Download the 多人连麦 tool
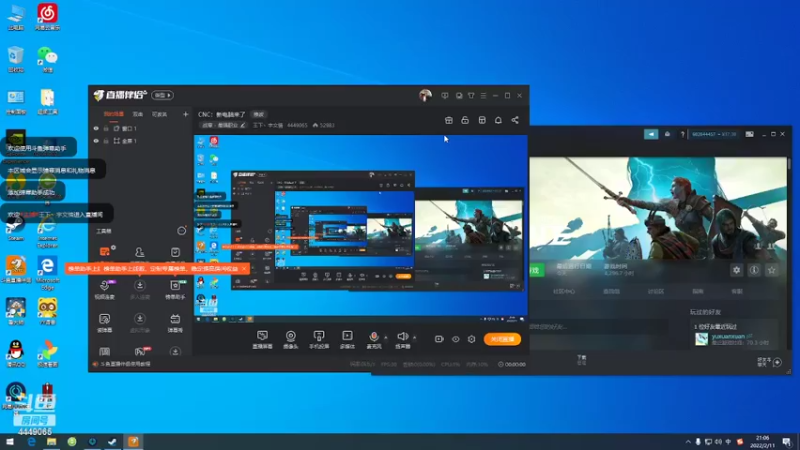Image resolution: width=800 pixels, height=450 pixels. [140, 289]
